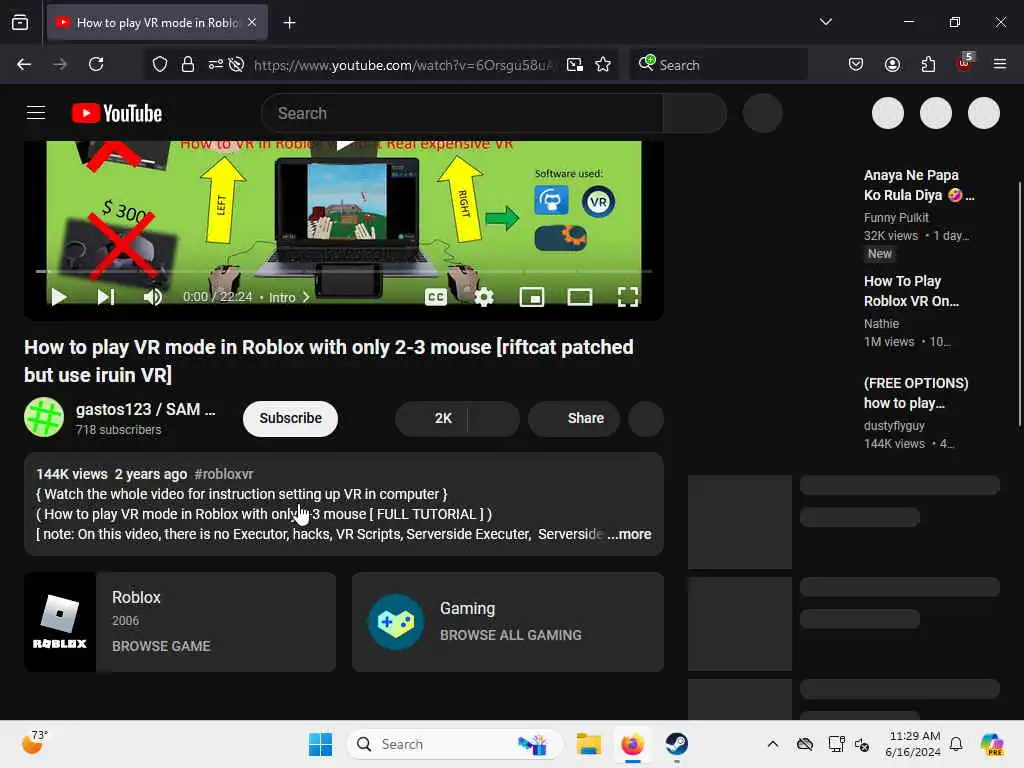
Task: Open the weather widget showing 73°
Action: [35, 742]
